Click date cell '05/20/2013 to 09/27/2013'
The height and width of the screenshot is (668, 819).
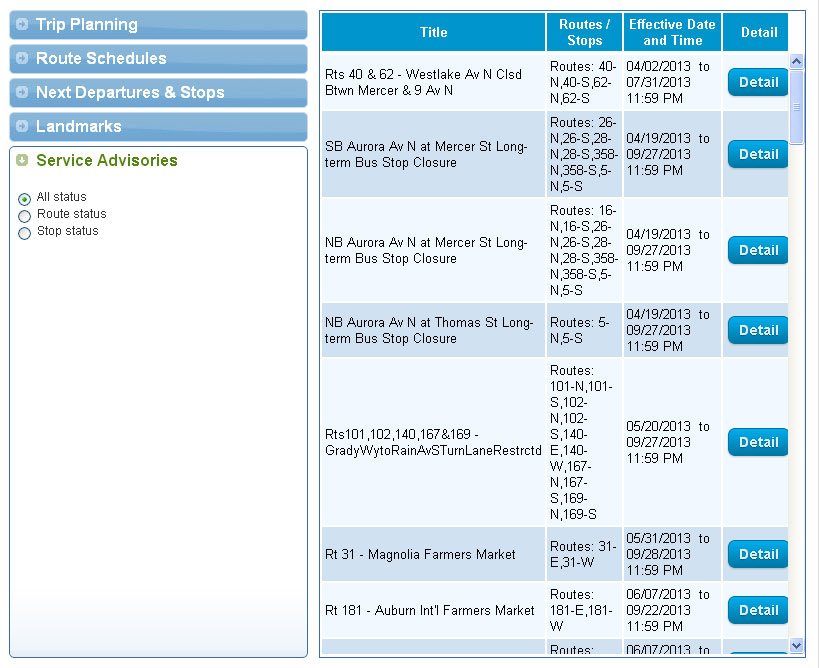672,442
